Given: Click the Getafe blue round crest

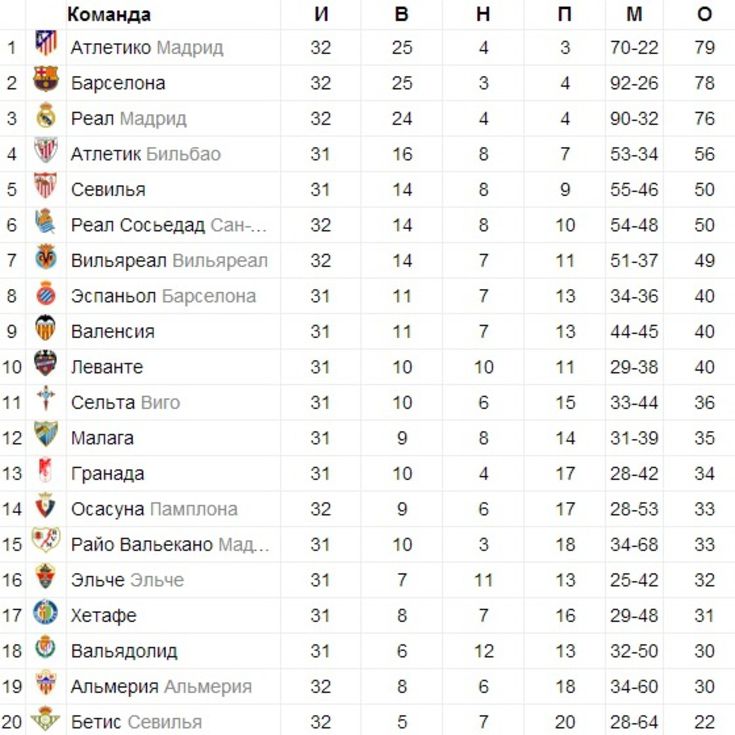Looking at the screenshot, I should click(x=46, y=612).
